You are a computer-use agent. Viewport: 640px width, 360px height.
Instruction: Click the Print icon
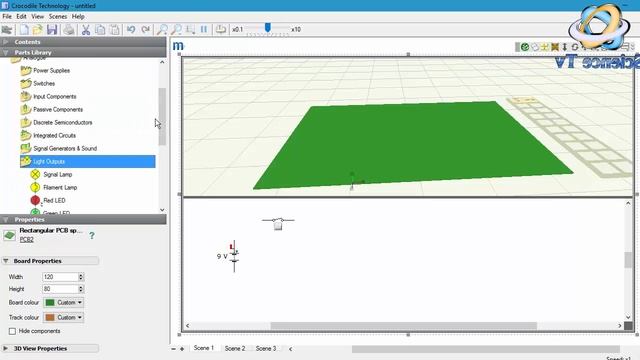click(x=69, y=29)
